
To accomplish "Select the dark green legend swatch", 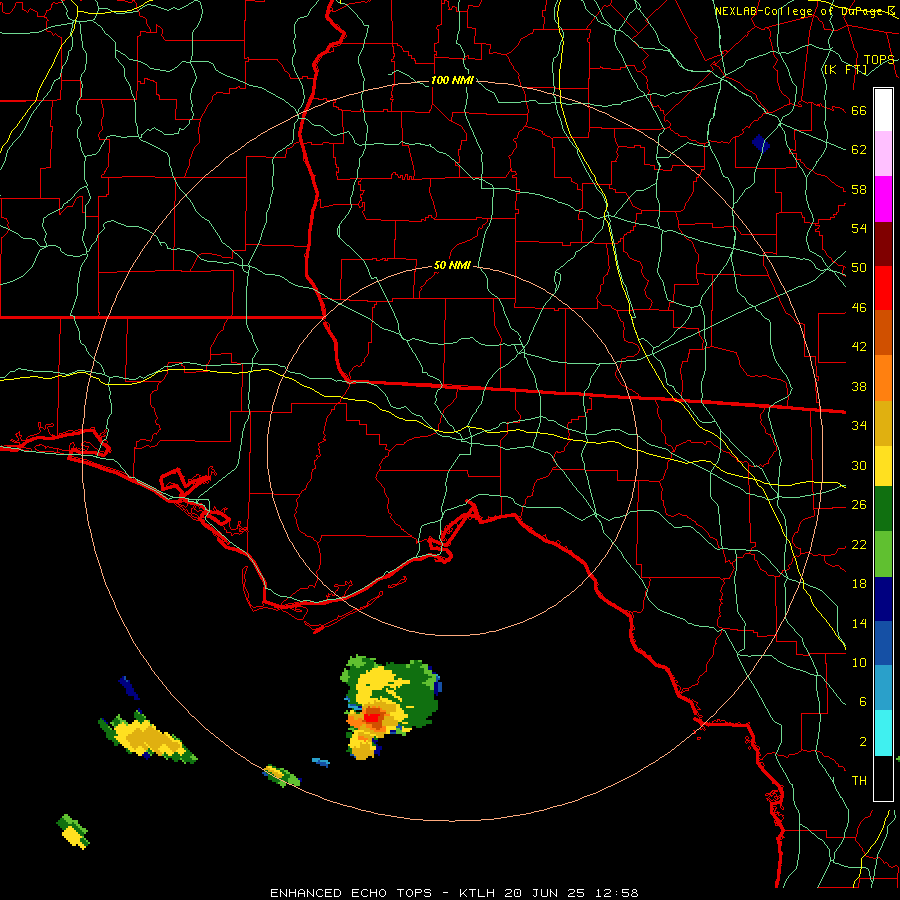I will [883, 509].
